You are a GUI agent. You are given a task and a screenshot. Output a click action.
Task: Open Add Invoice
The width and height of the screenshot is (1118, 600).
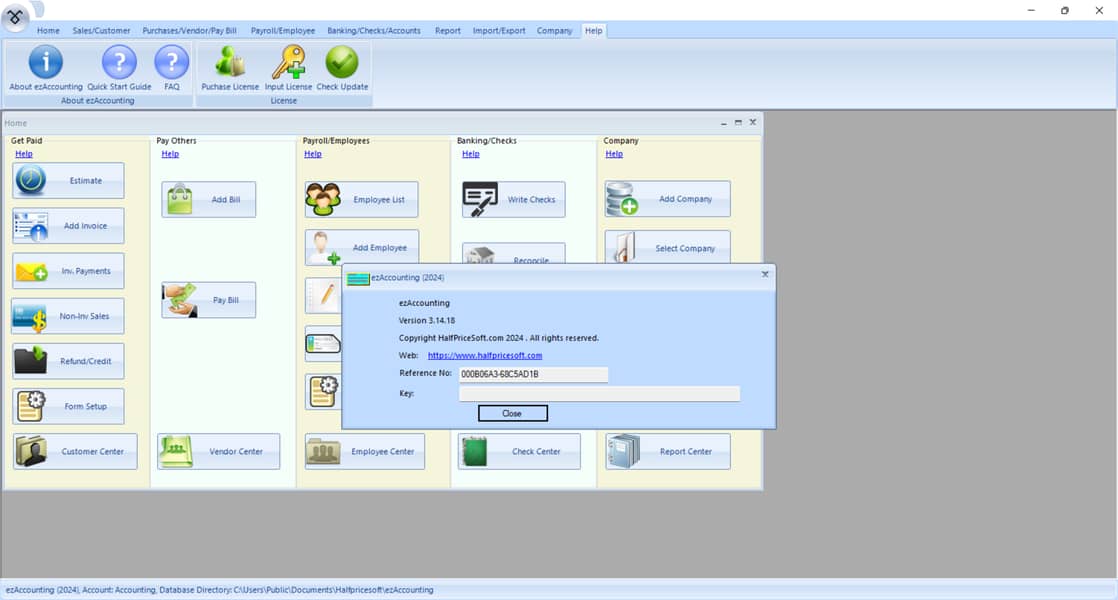(x=68, y=226)
